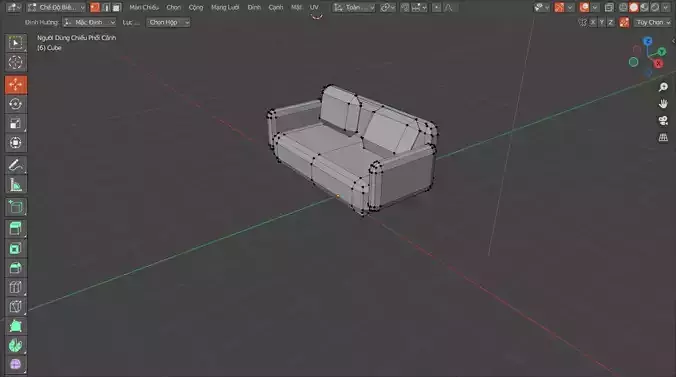Switch to material preview shading

tap(644, 7)
